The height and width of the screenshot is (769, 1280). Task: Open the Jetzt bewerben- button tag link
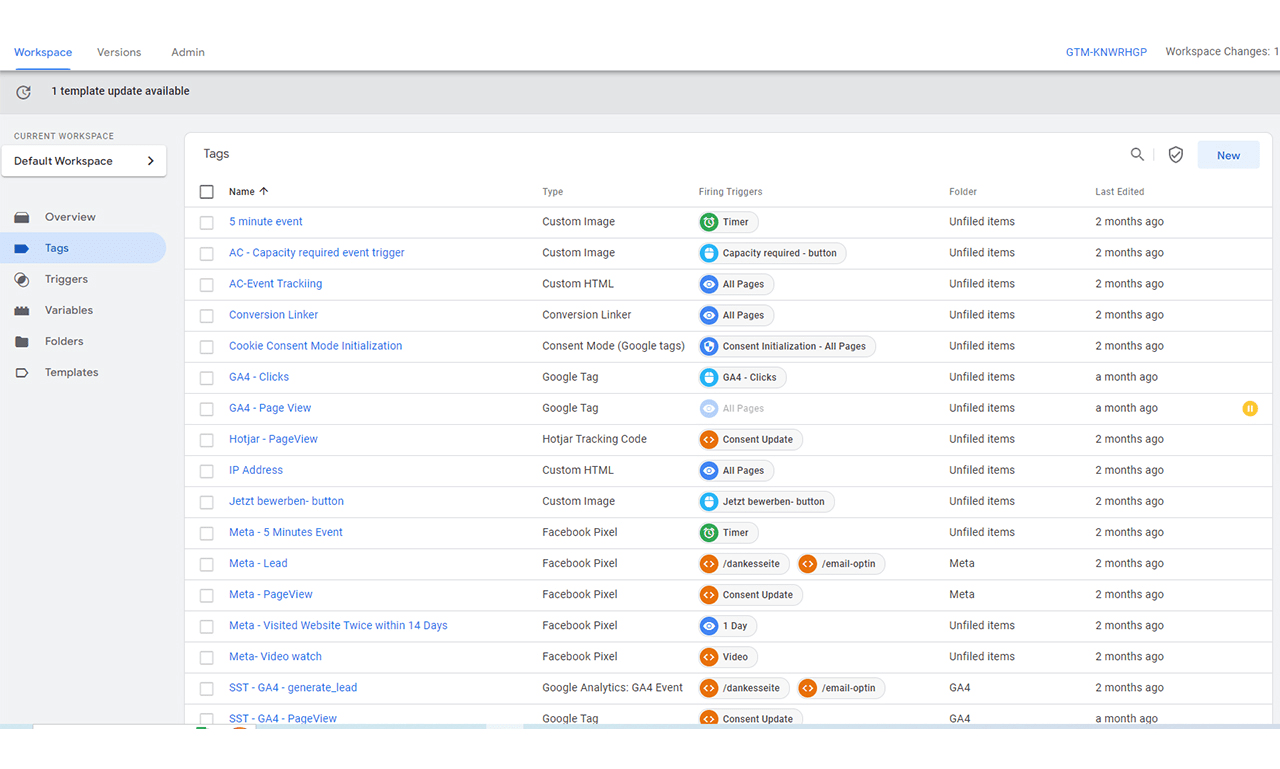(x=286, y=501)
